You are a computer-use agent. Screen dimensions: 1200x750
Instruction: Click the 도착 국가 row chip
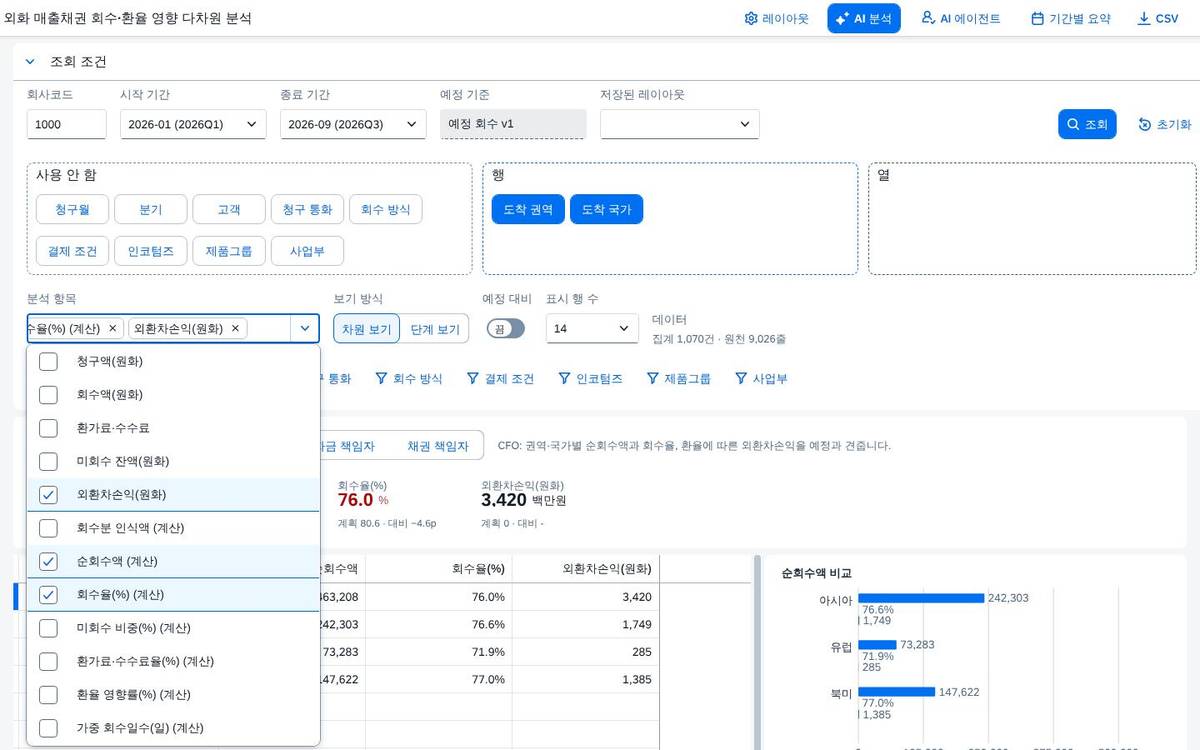click(606, 209)
